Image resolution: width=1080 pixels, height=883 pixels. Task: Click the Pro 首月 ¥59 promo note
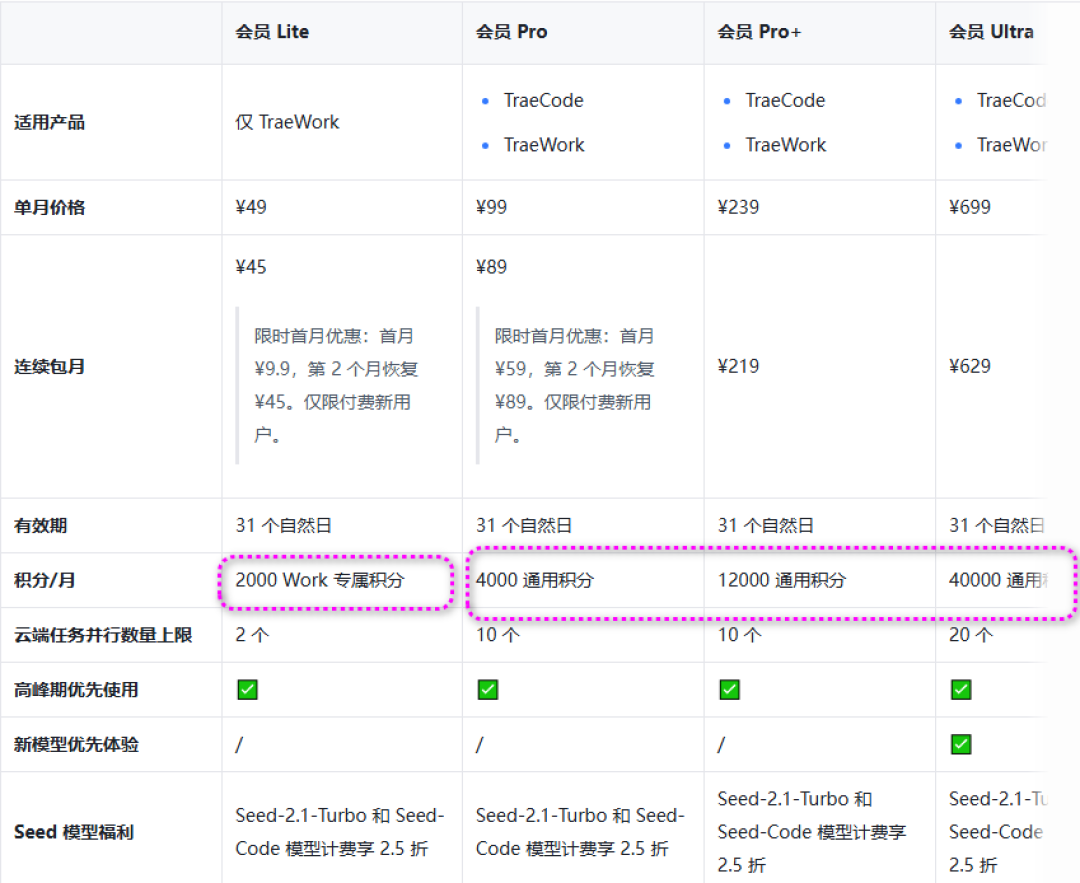(574, 386)
